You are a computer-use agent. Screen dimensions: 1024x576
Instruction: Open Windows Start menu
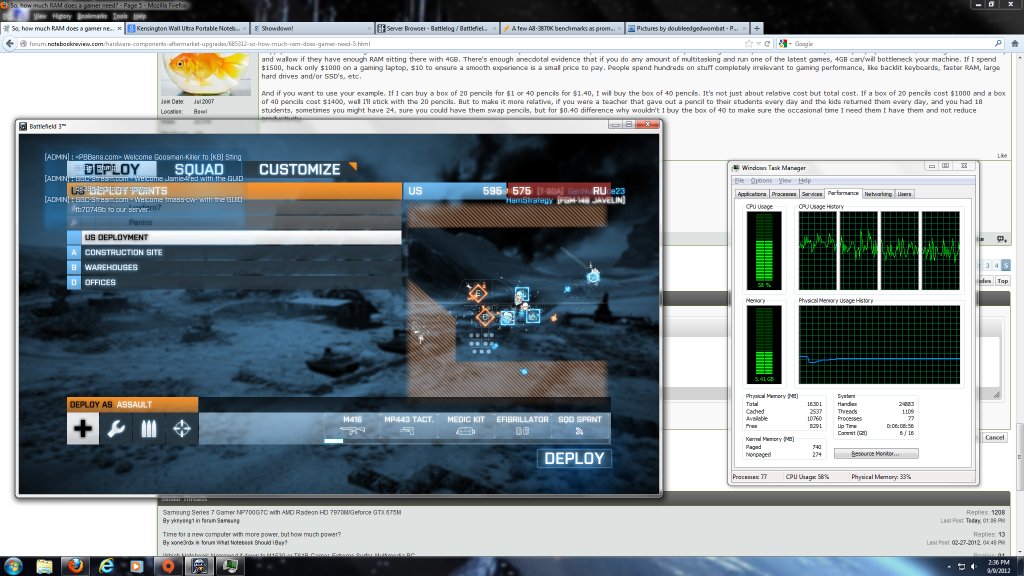(x=13, y=566)
